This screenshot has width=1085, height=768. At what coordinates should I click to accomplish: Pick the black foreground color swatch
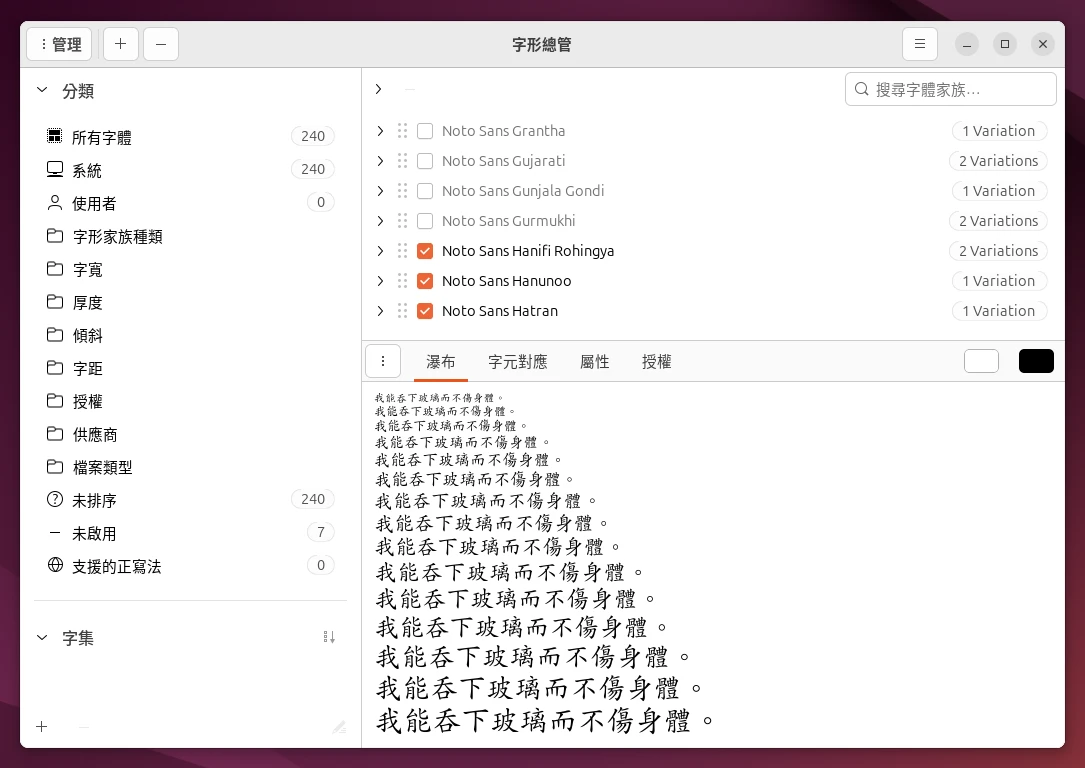[1036, 361]
